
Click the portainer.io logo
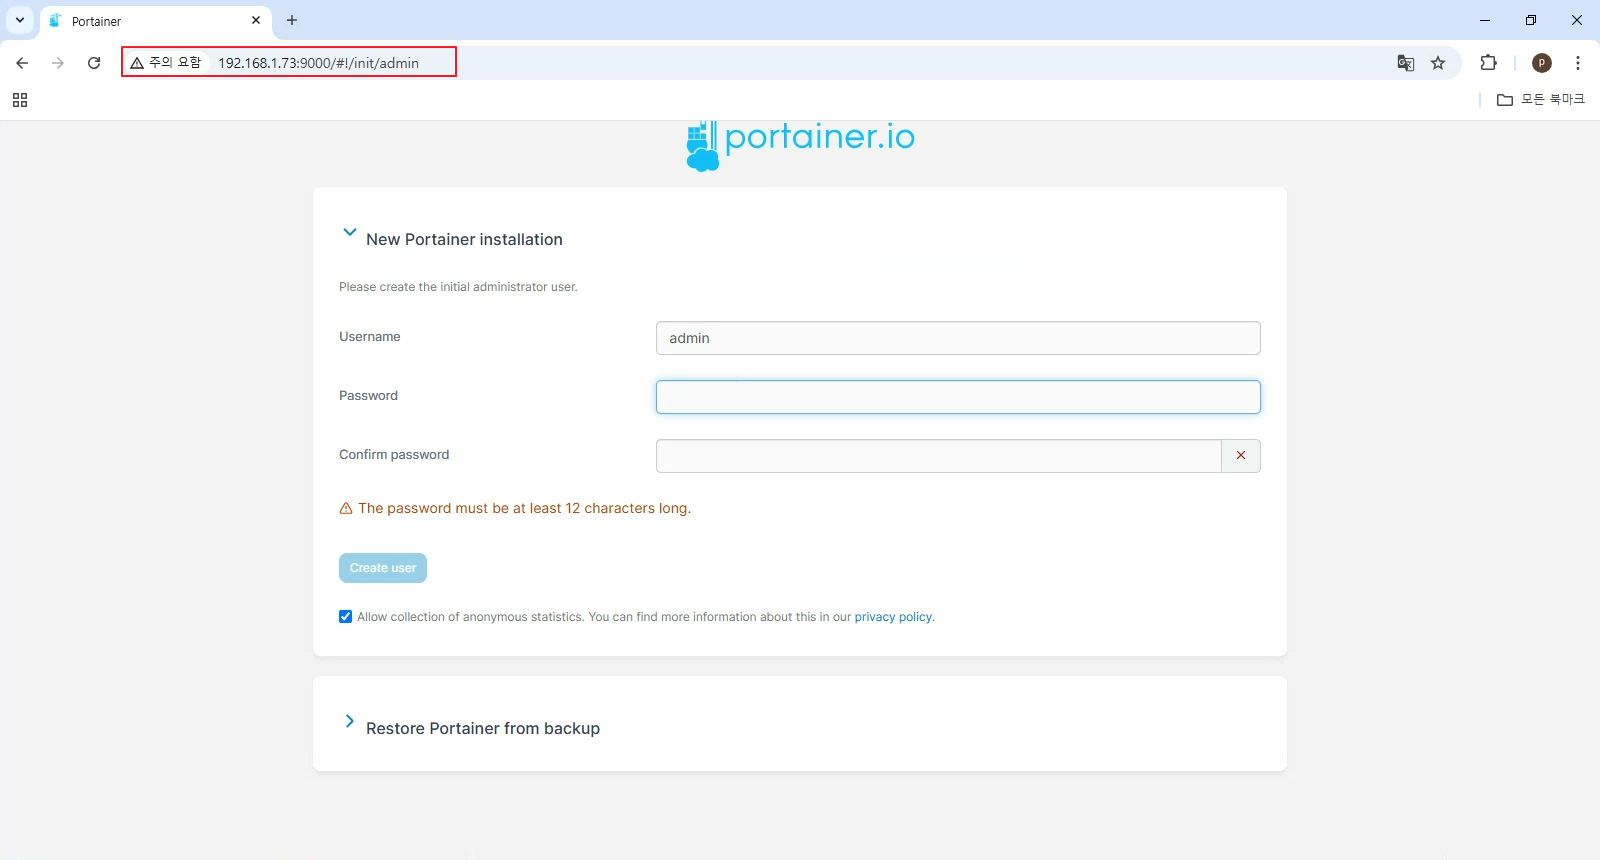click(x=800, y=145)
